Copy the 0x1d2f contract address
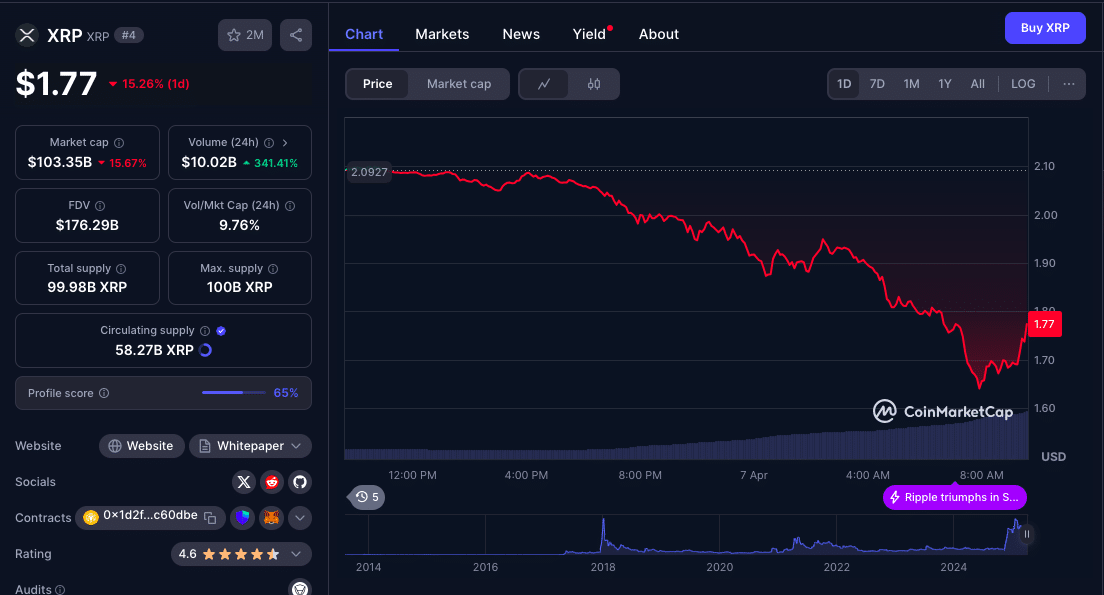The image size is (1104, 595). tap(210, 517)
